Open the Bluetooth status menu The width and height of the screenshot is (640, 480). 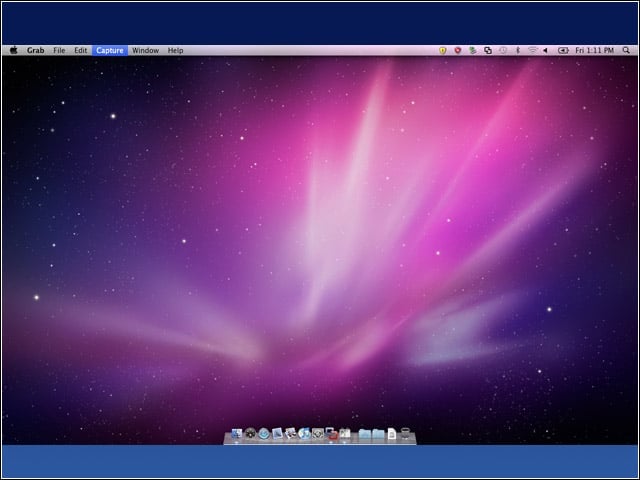[518, 50]
